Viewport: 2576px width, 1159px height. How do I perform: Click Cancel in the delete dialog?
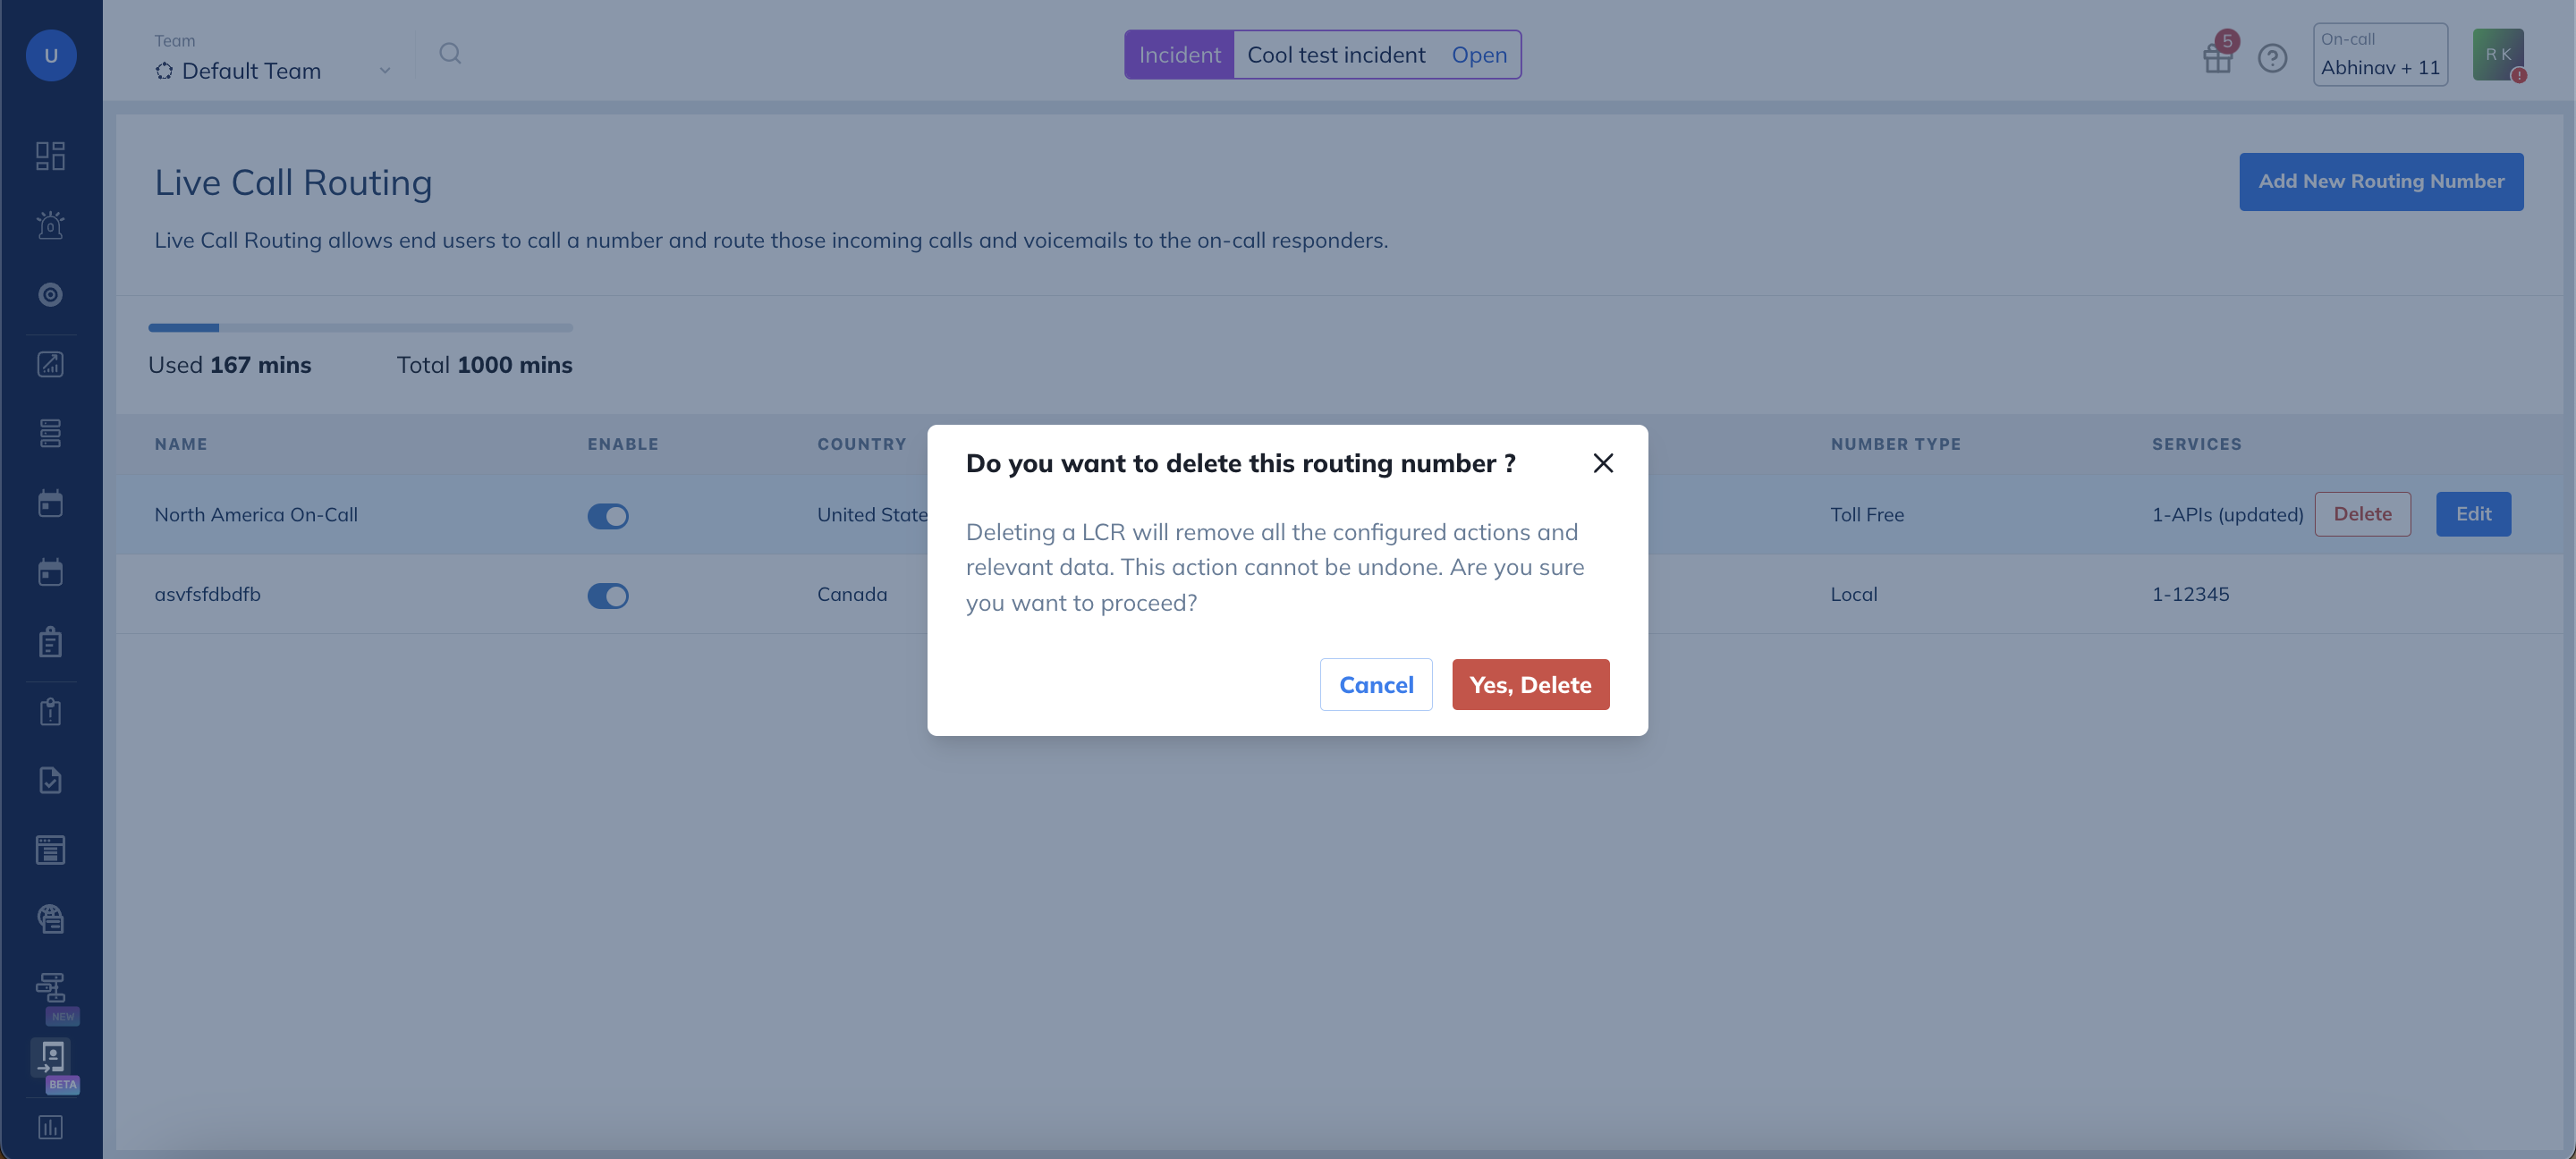click(1376, 685)
